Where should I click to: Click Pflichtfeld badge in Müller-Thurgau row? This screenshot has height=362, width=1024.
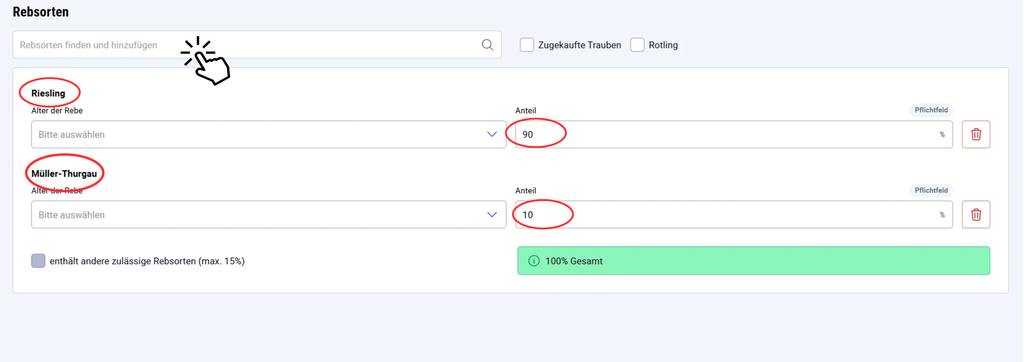point(931,190)
